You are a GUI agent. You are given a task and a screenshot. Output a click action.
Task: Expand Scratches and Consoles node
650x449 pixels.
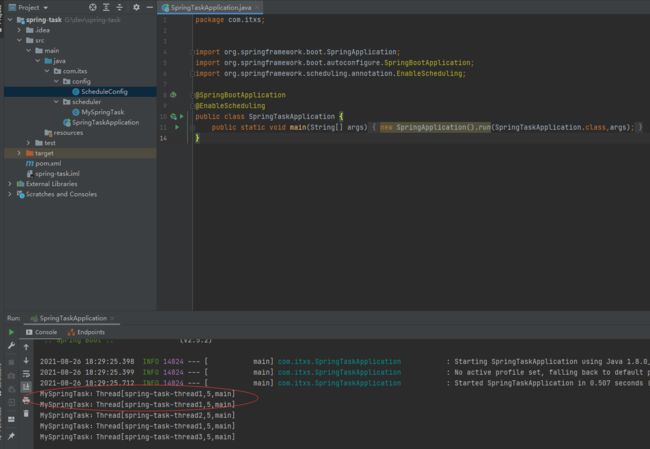tap(10, 194)
